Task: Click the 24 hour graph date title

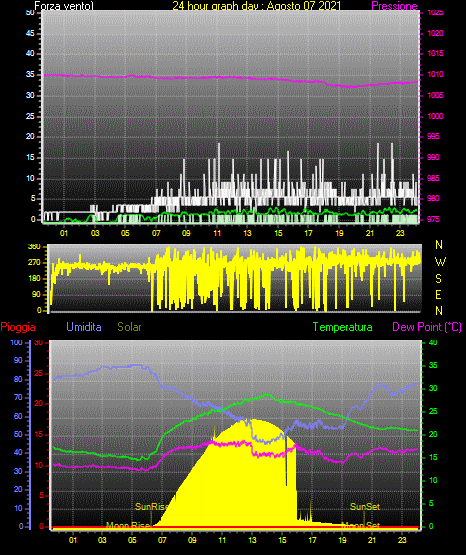Action: (x=257, y=6)
